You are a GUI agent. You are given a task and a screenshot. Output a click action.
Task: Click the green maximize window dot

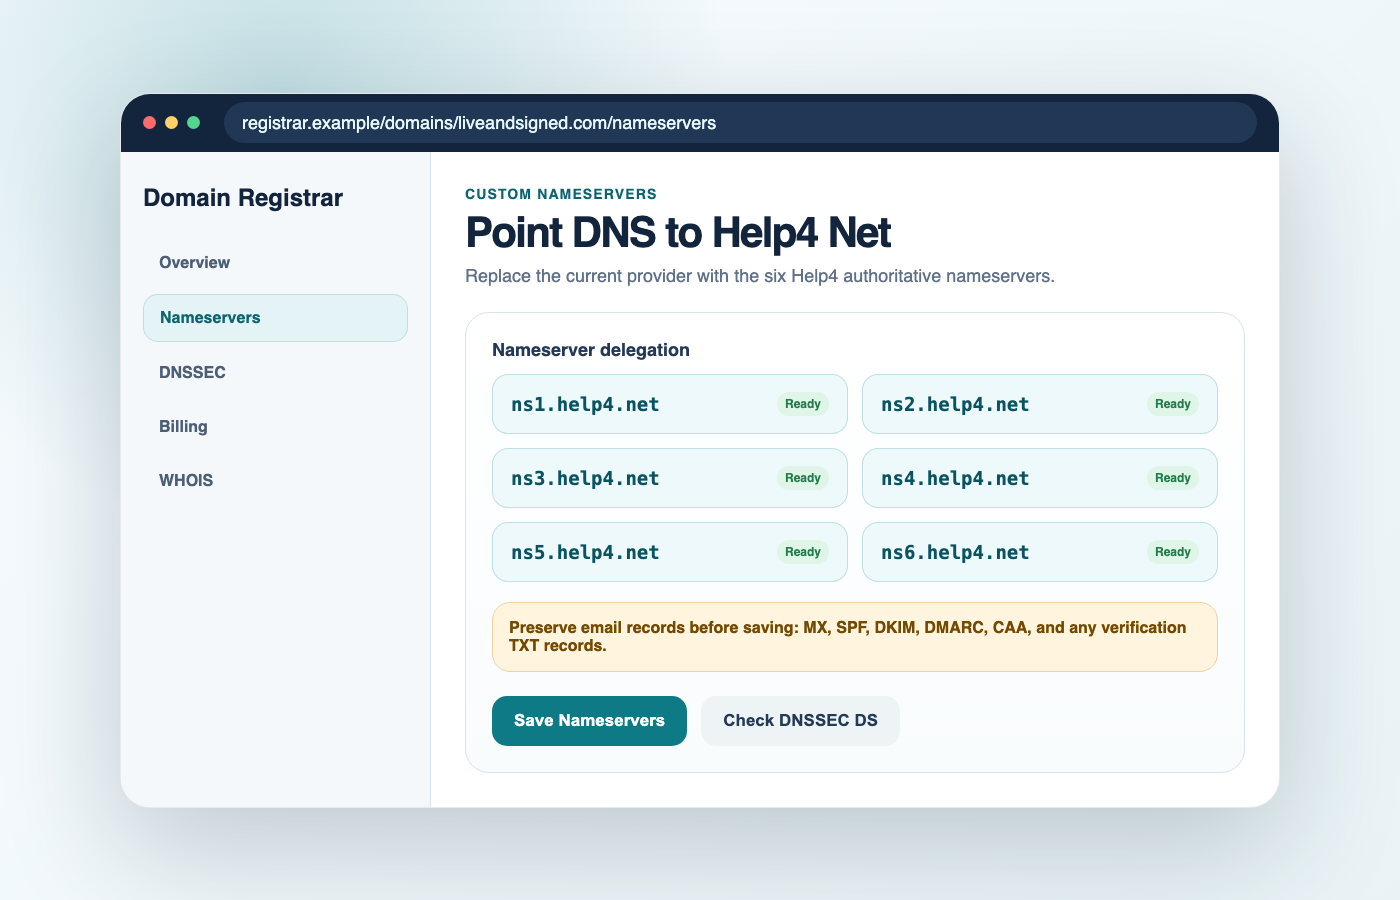pyautogui.click(x=194, y=123)
